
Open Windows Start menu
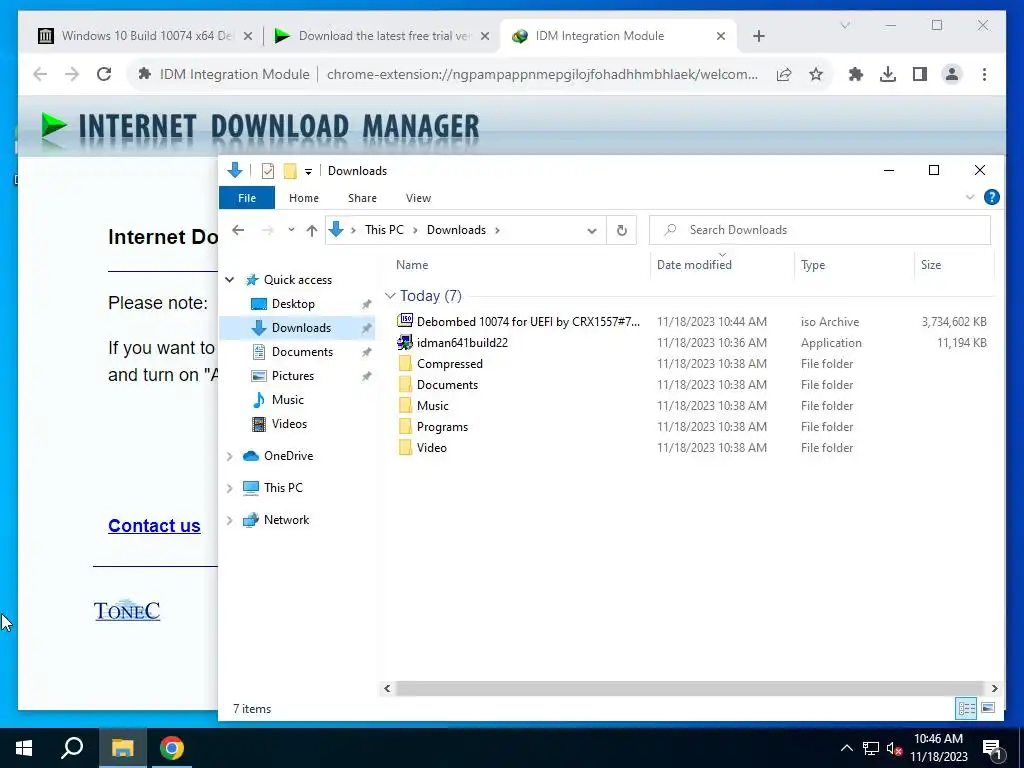click(24, 748)
